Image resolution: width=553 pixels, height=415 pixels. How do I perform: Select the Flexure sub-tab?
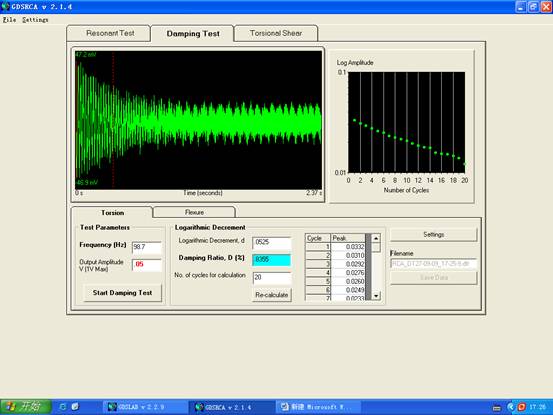tap(194, 212)
